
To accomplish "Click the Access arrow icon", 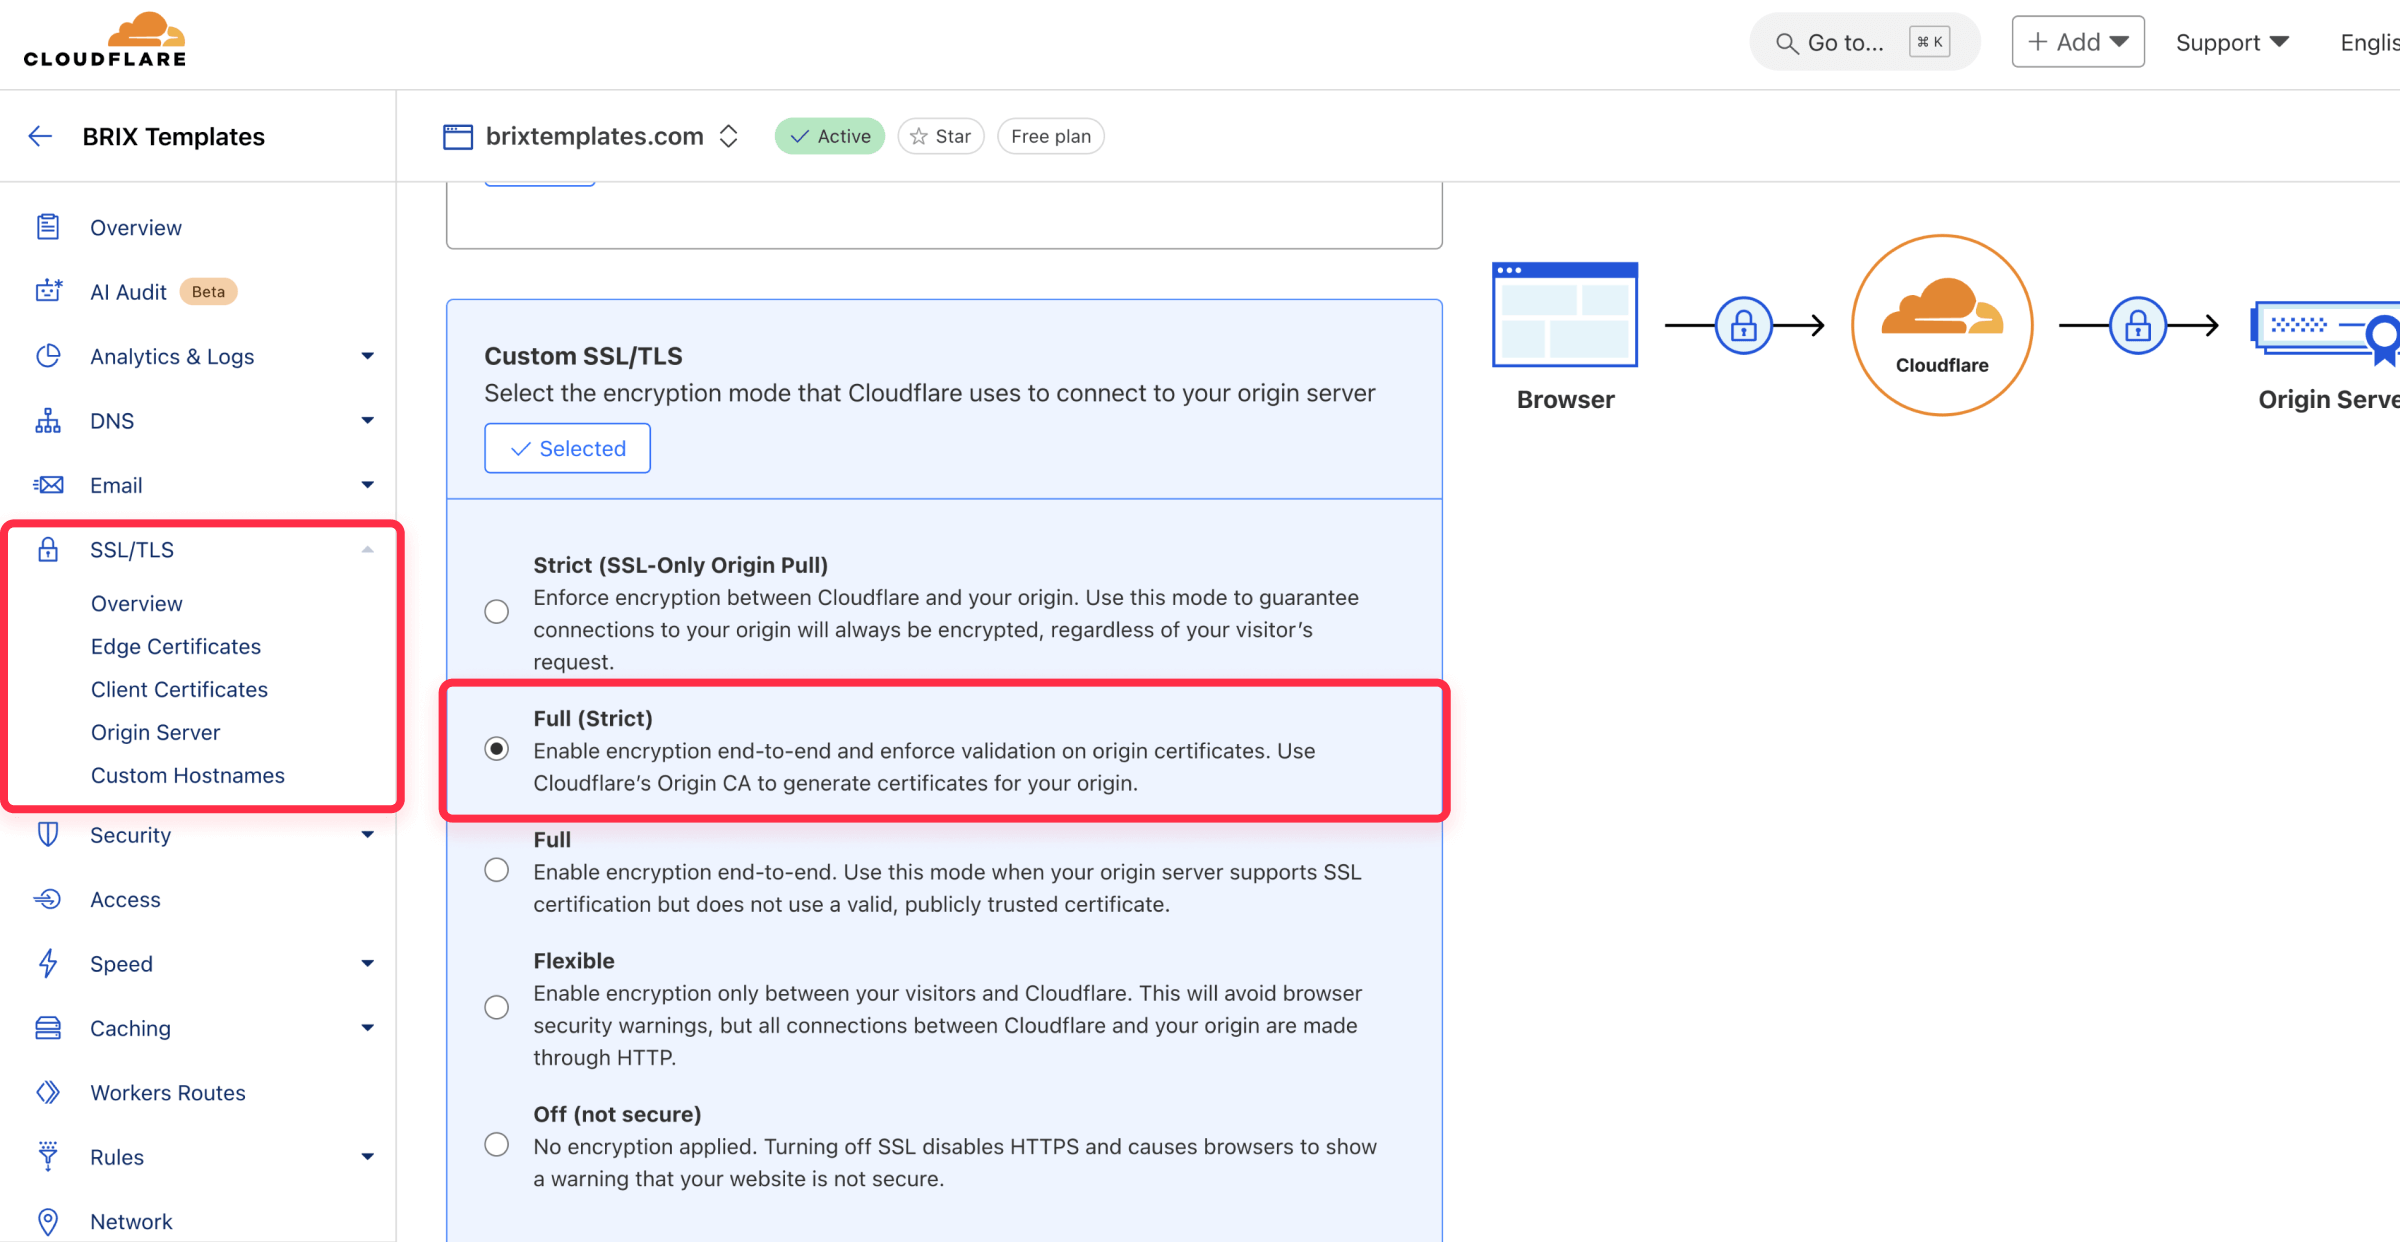I will point(48,899).
